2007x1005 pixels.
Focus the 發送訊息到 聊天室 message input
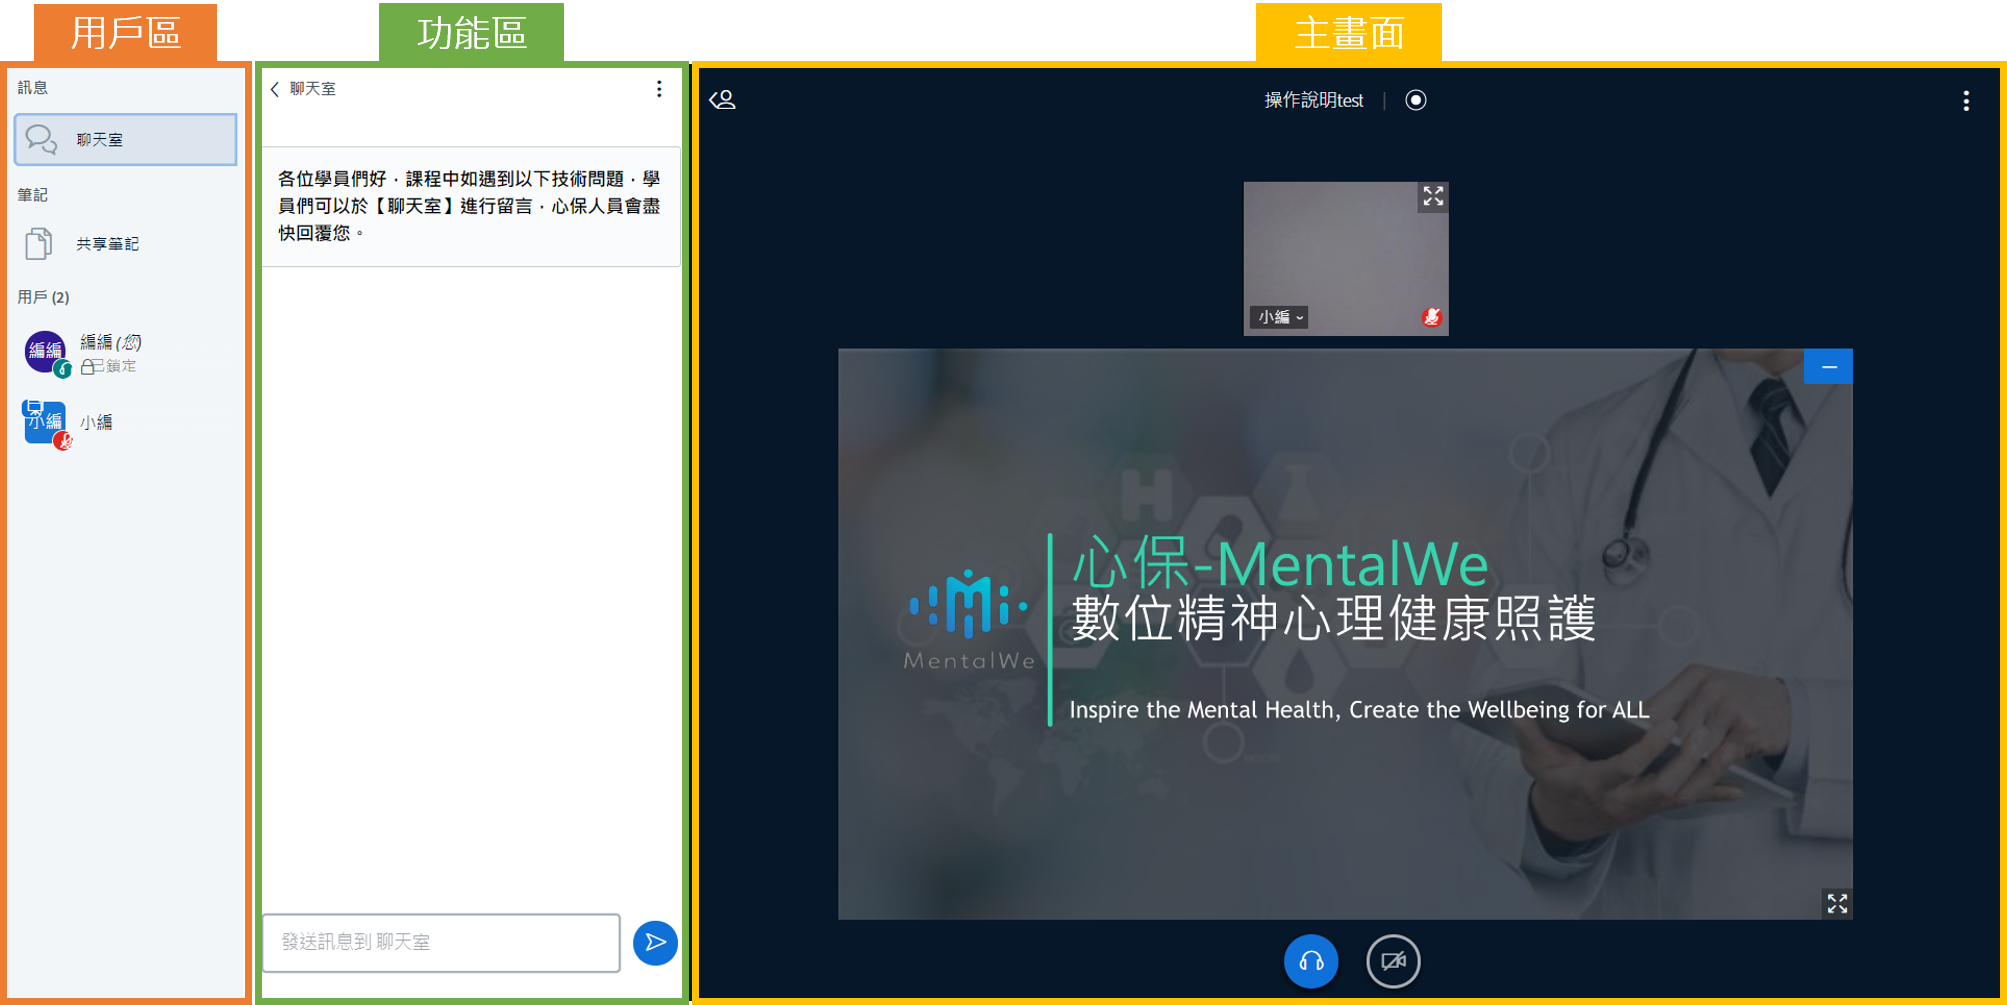tap(441, 942)
